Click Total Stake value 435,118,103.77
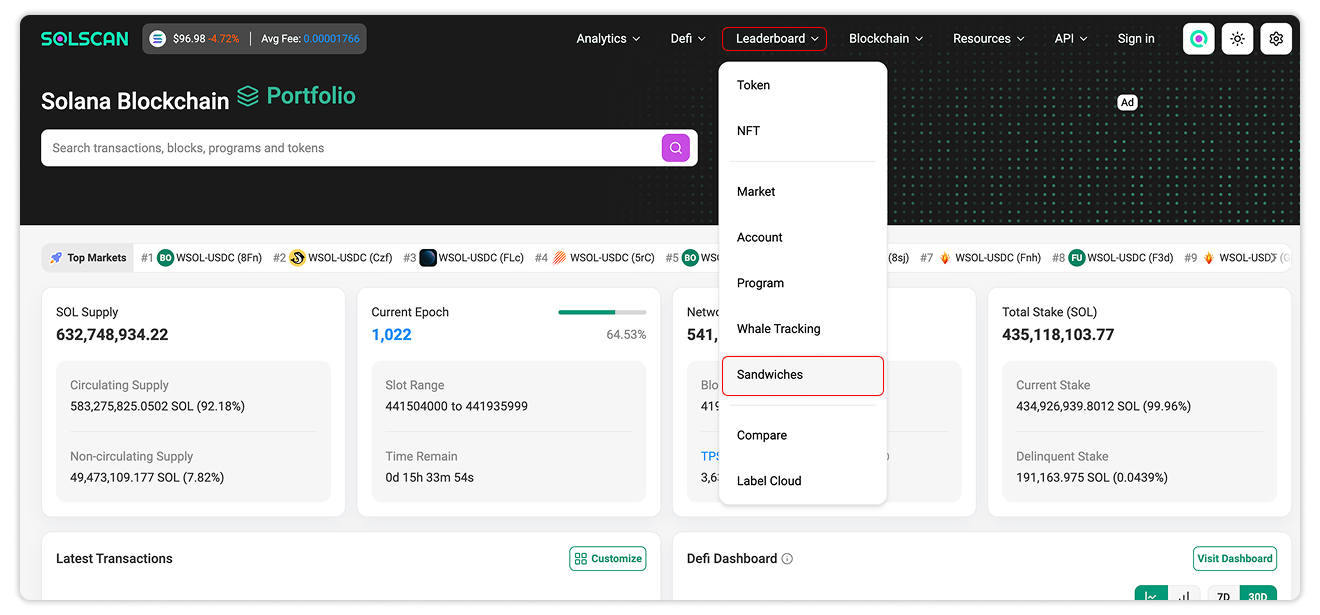The height and width of the screenshot is (615, 1320). (x=1058, y=335)
